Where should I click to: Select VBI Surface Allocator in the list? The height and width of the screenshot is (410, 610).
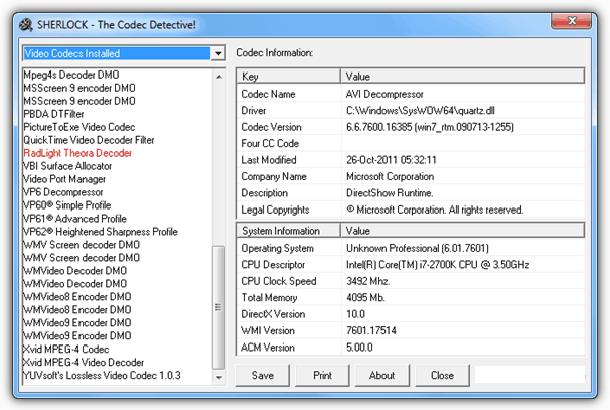click(x=68, y=166)
